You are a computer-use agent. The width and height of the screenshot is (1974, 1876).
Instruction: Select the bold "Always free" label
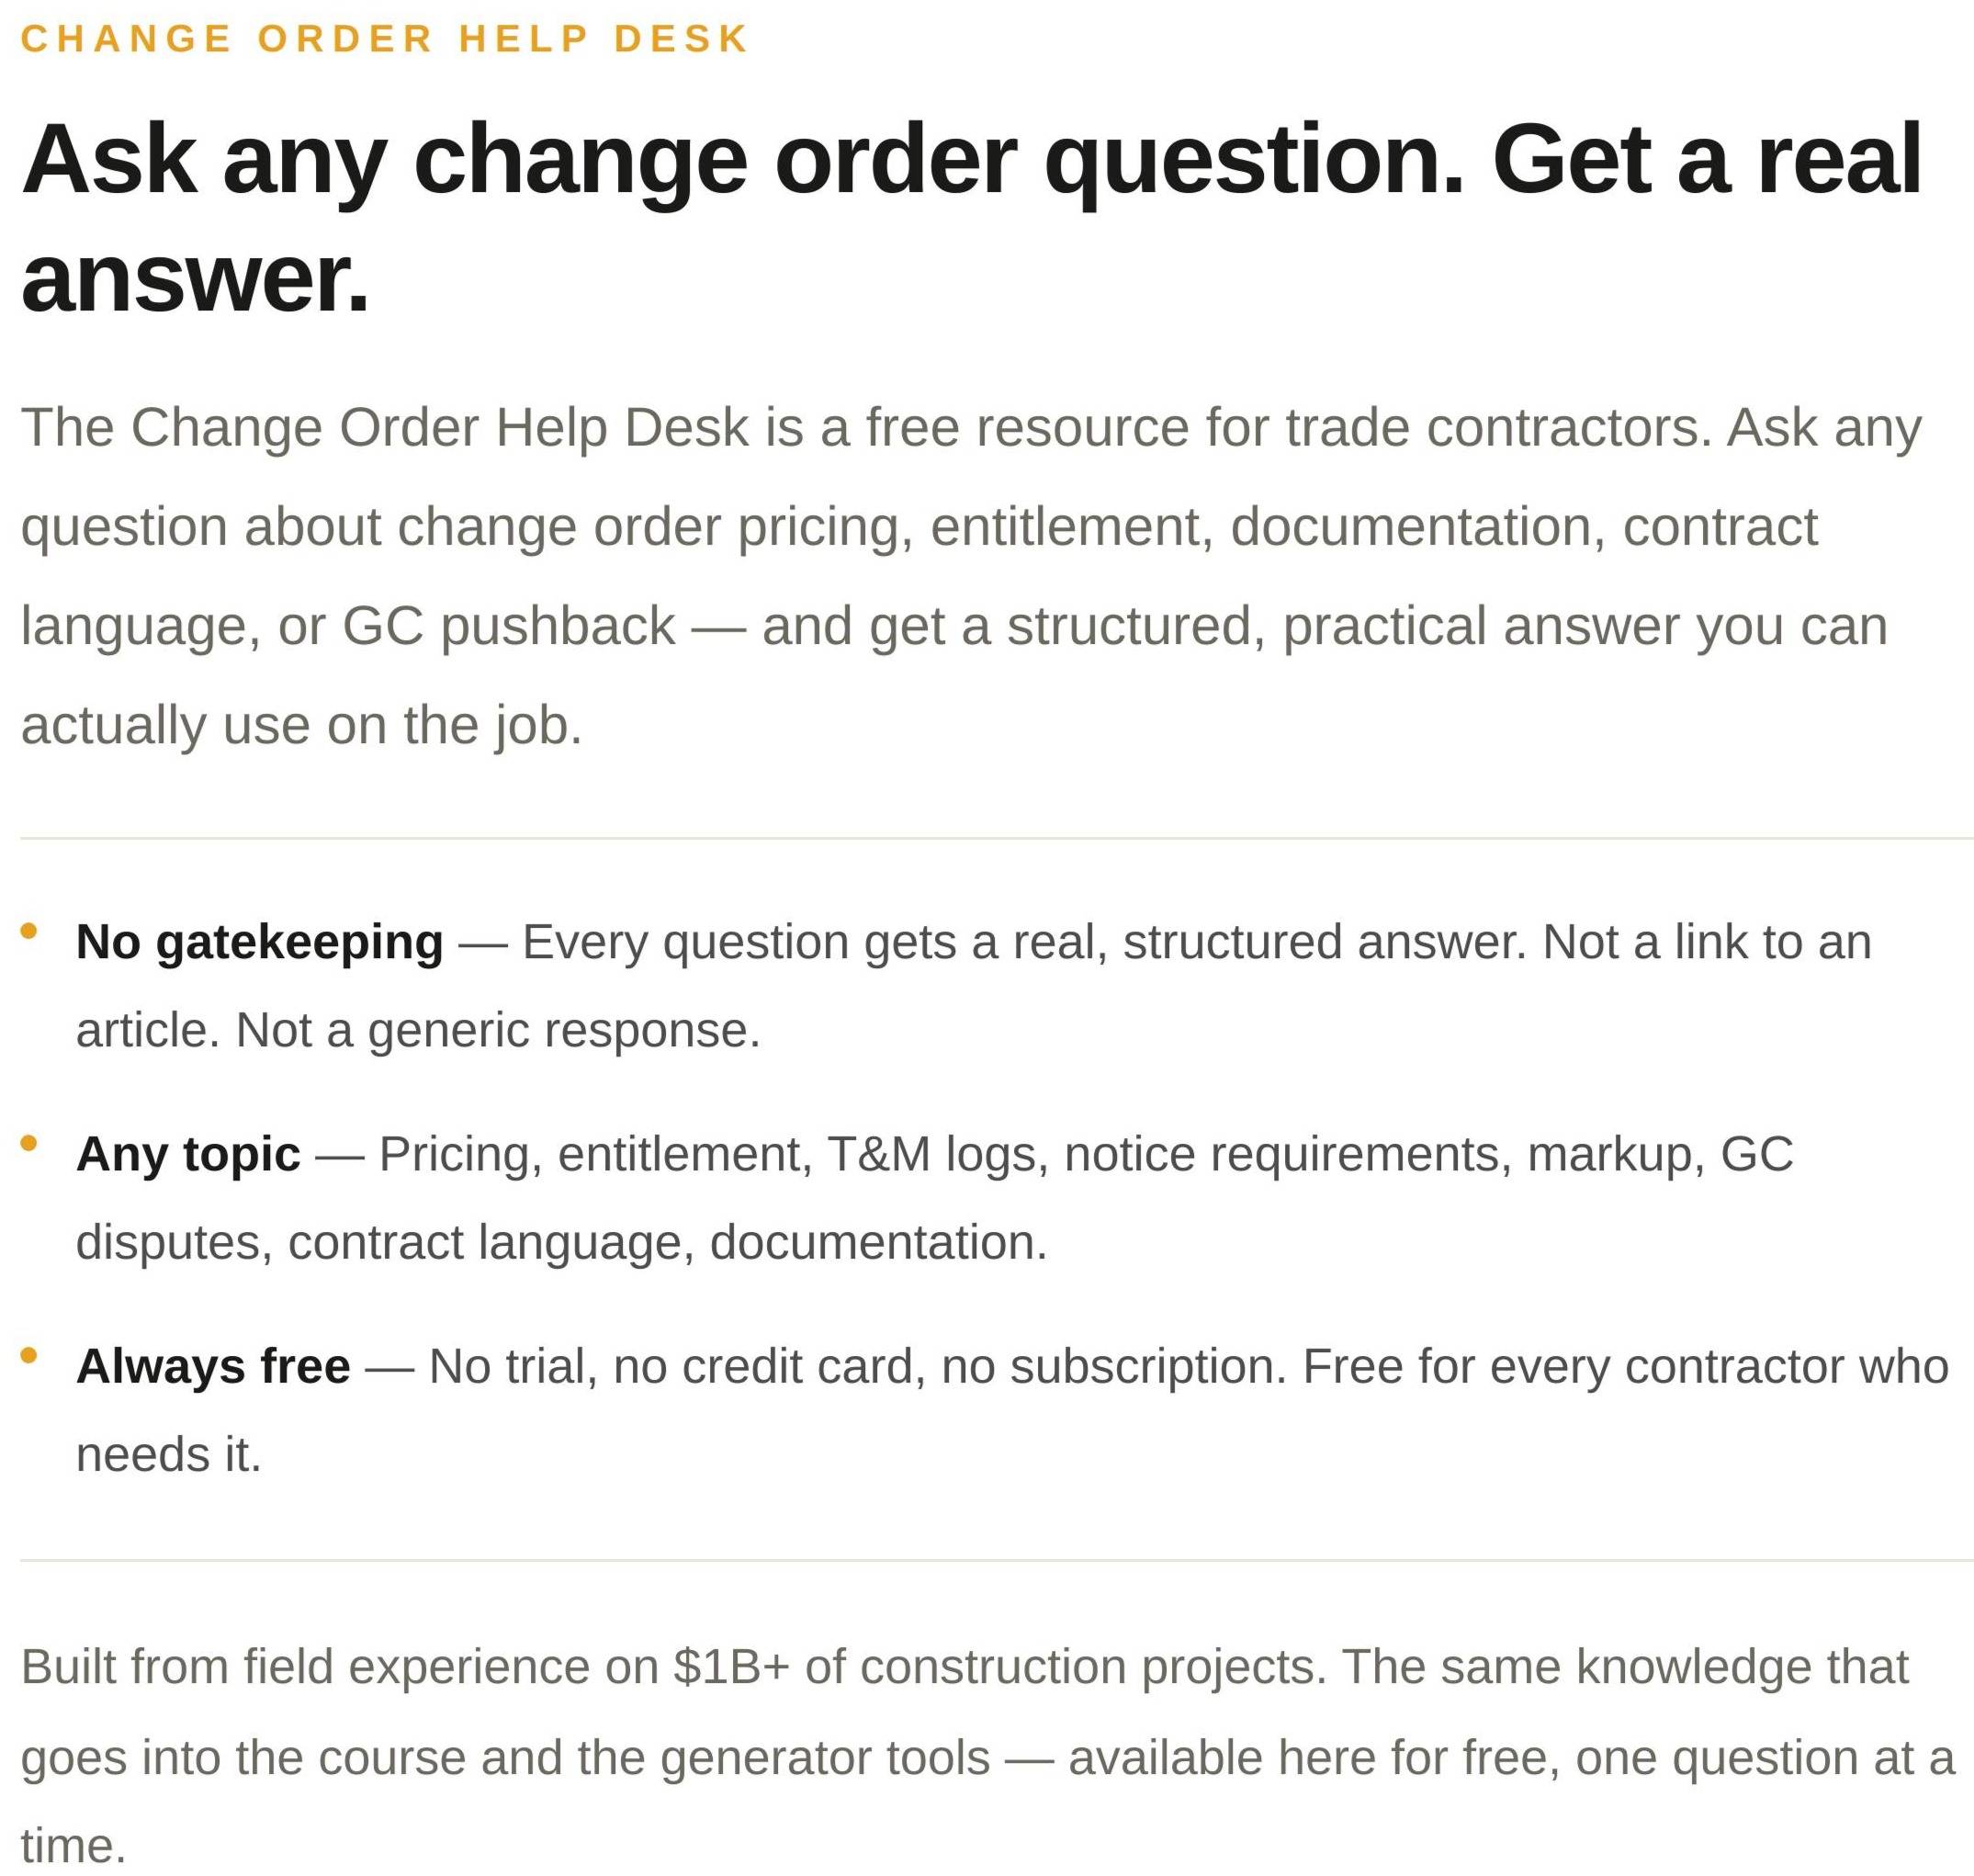(x=213, y=1366)
